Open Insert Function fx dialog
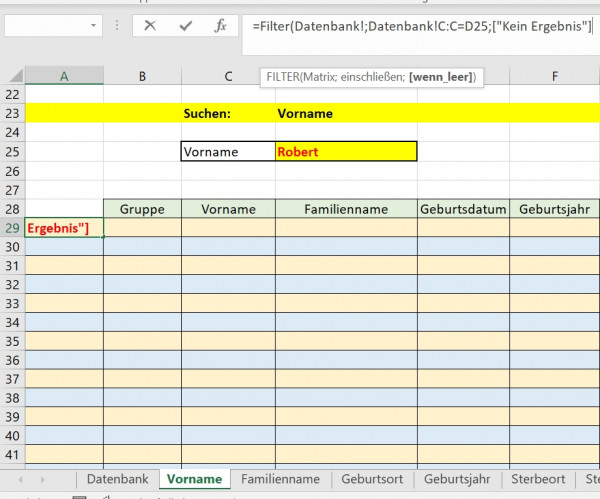Viewport: 600px width, 499px height. pyautogui.click(x=220, y=26)
